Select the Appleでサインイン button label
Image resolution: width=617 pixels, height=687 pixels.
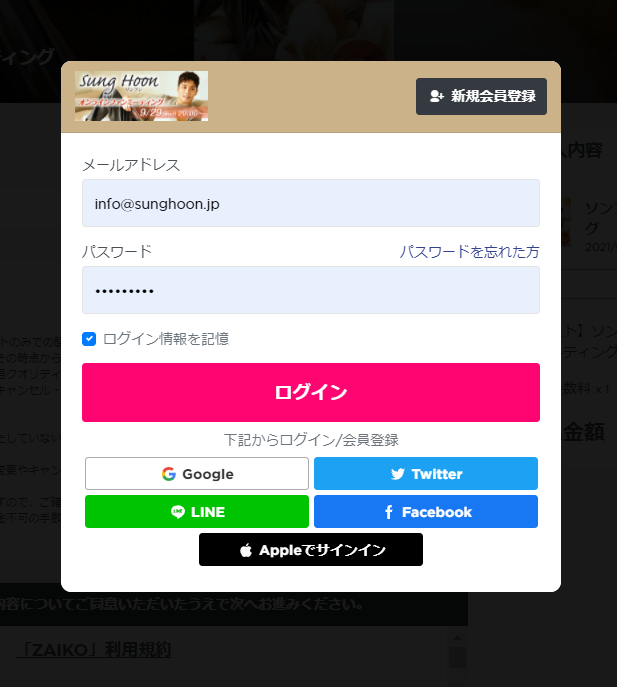coord(322,550)
